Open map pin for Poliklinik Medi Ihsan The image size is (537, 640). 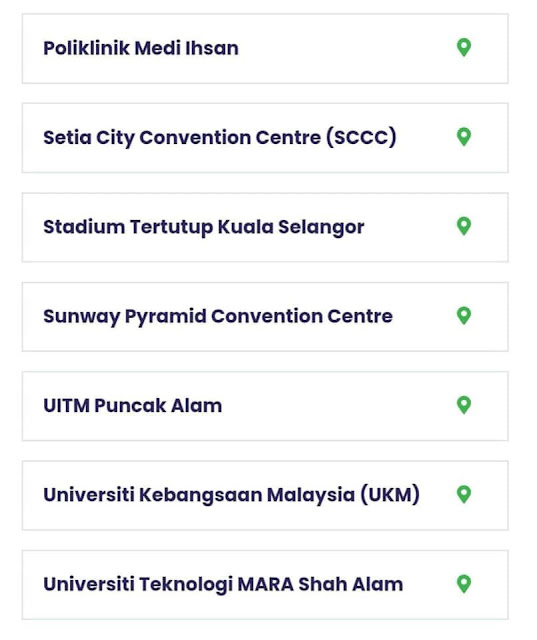pyautogui.click(x=464, y=47)
